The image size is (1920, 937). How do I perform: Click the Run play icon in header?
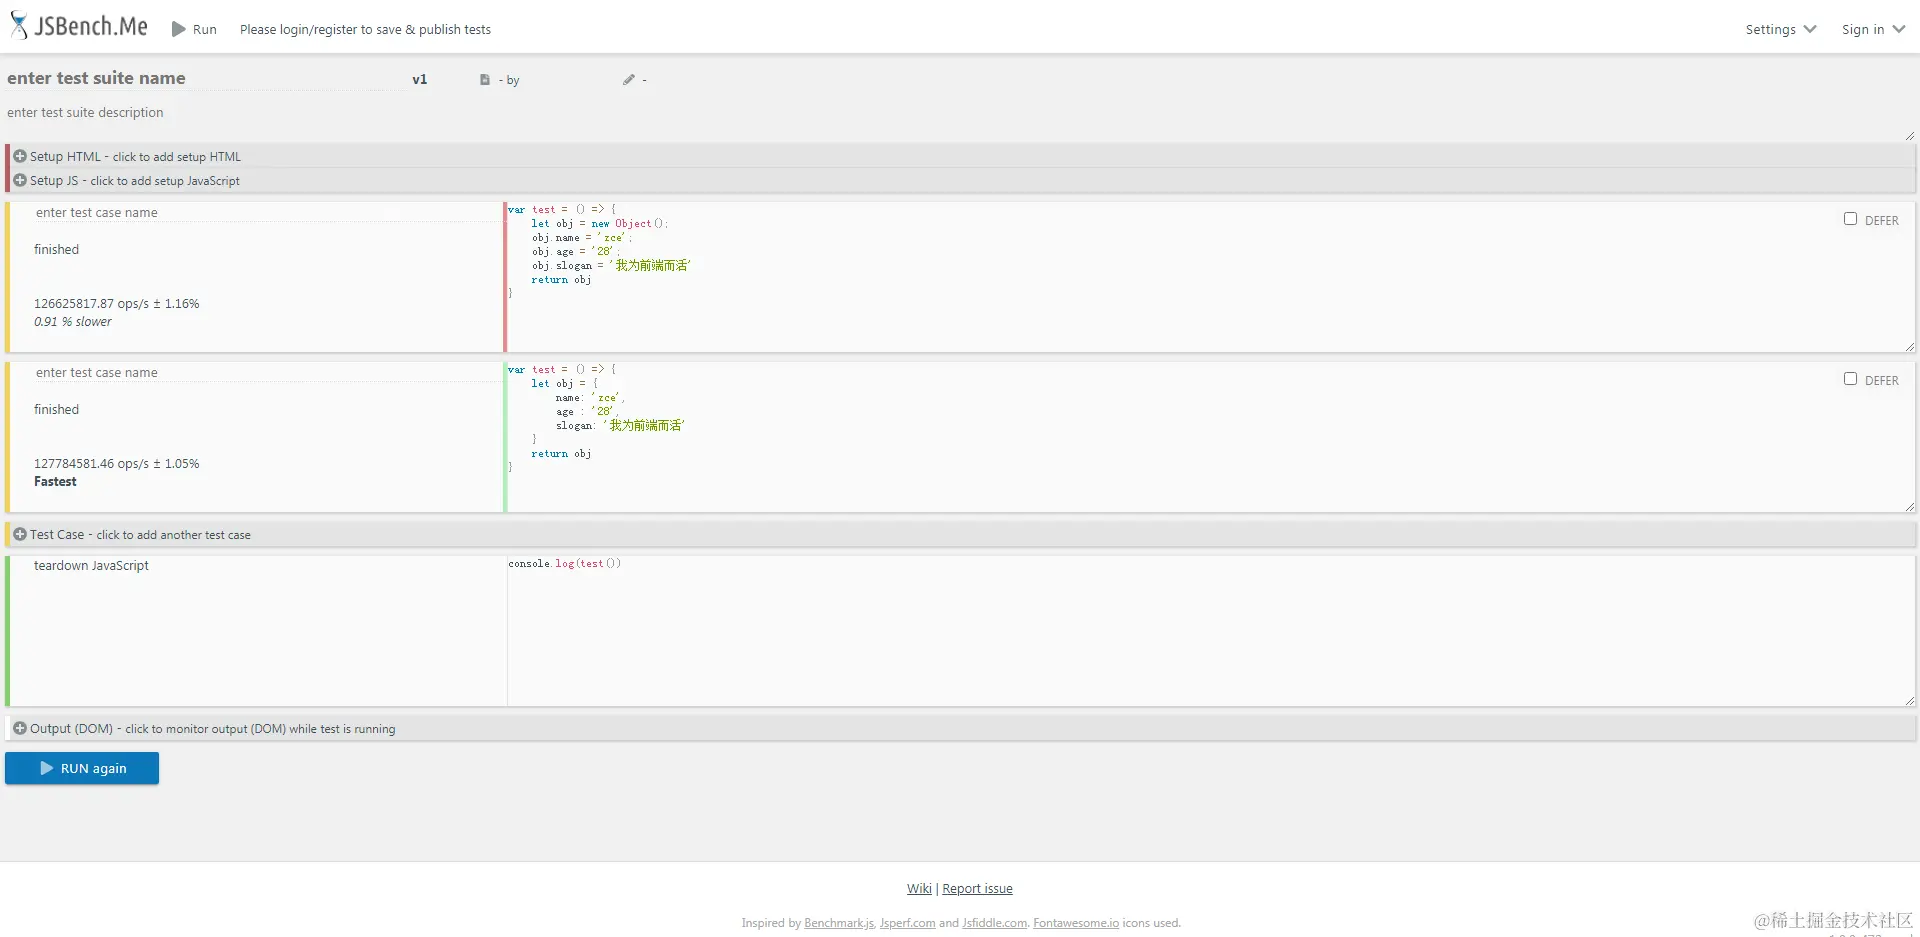pos(179,29)
